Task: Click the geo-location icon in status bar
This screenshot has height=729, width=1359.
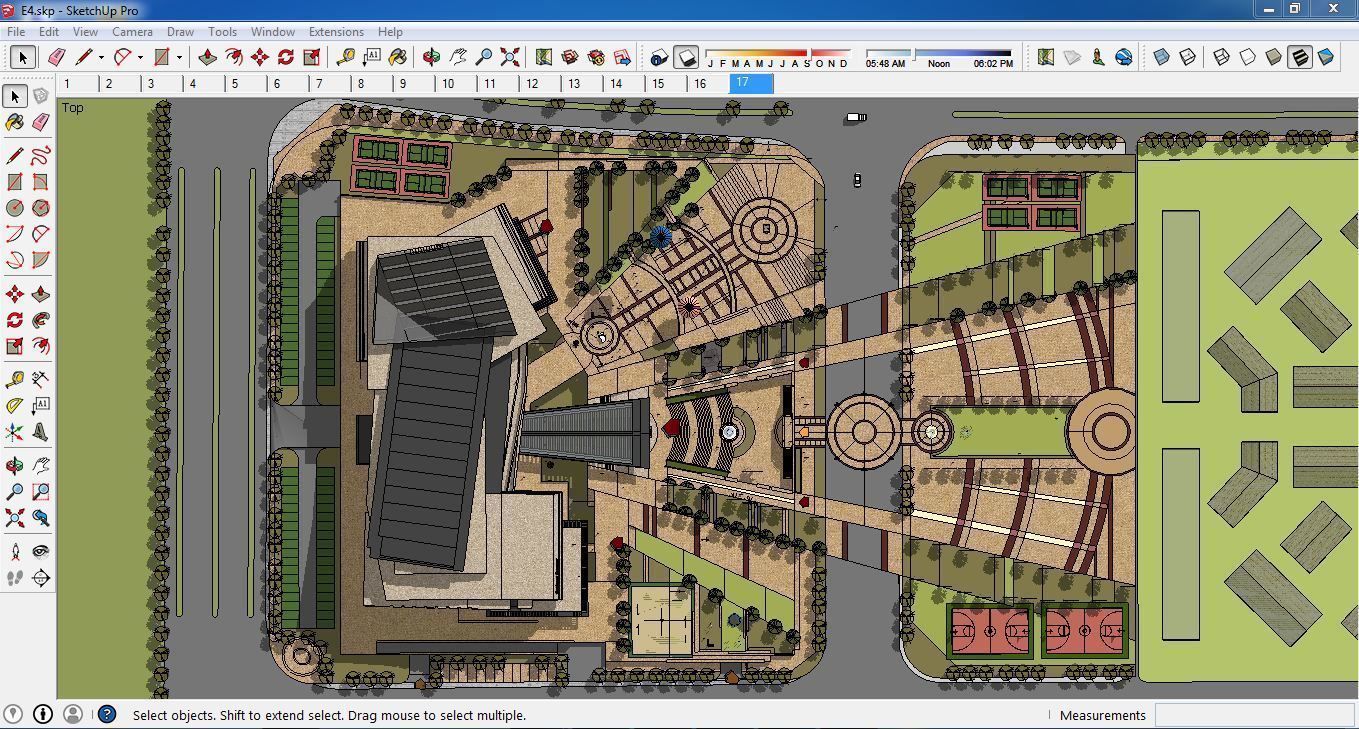Action: point(14,714)
